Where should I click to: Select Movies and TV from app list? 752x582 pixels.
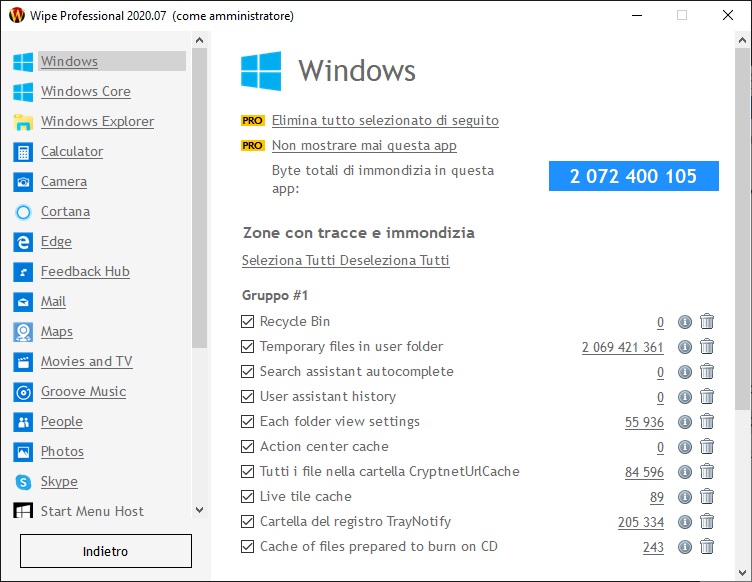[x=86, y=361]
